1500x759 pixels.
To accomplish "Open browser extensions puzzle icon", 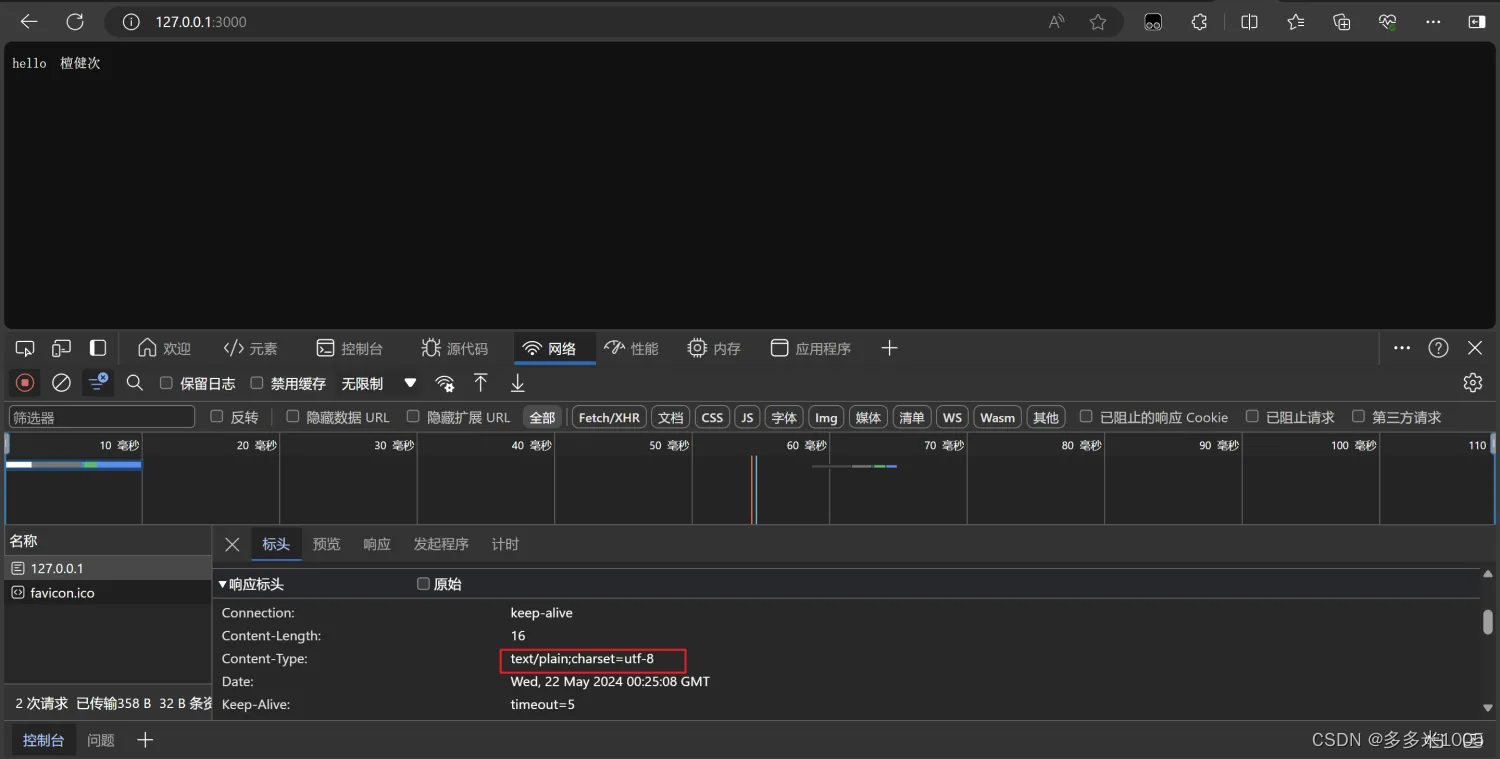I will tap(1199, 22).
